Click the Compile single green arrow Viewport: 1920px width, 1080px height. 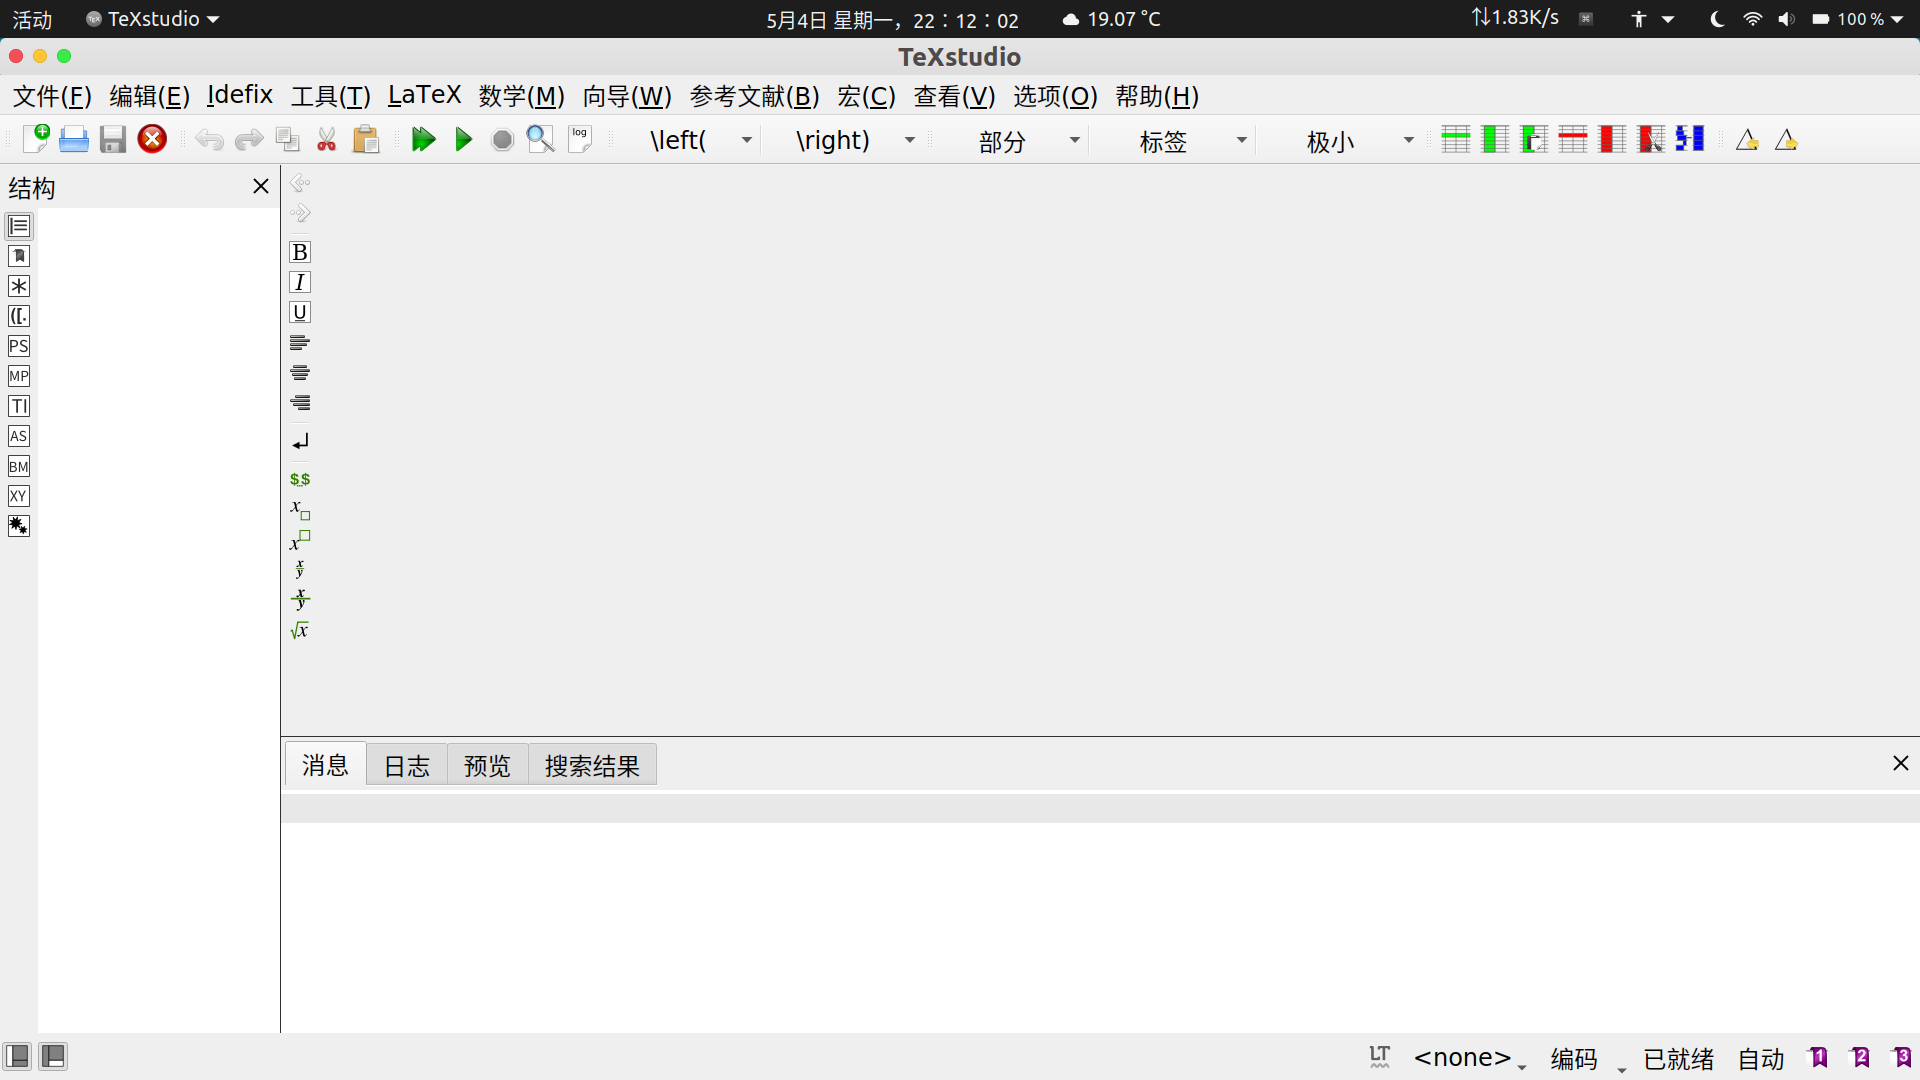click(x=463, y=140)
